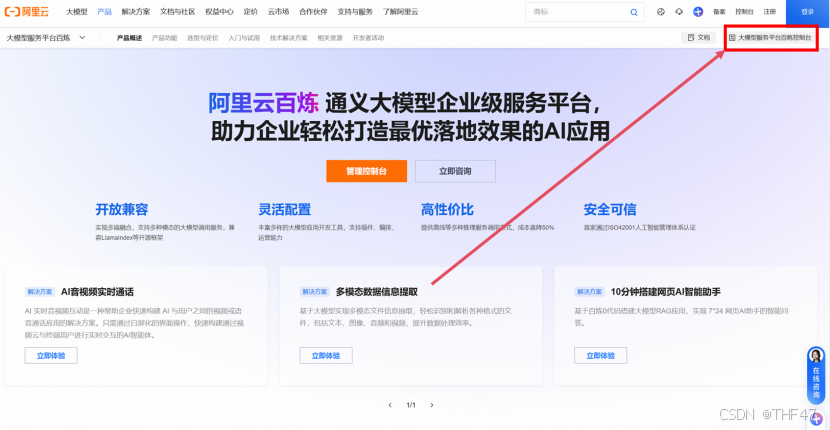Image resolution: width=830 pixels, height=430 pixels.
Task: Click the 注册 link in header
Action: [x=770, y=12]
